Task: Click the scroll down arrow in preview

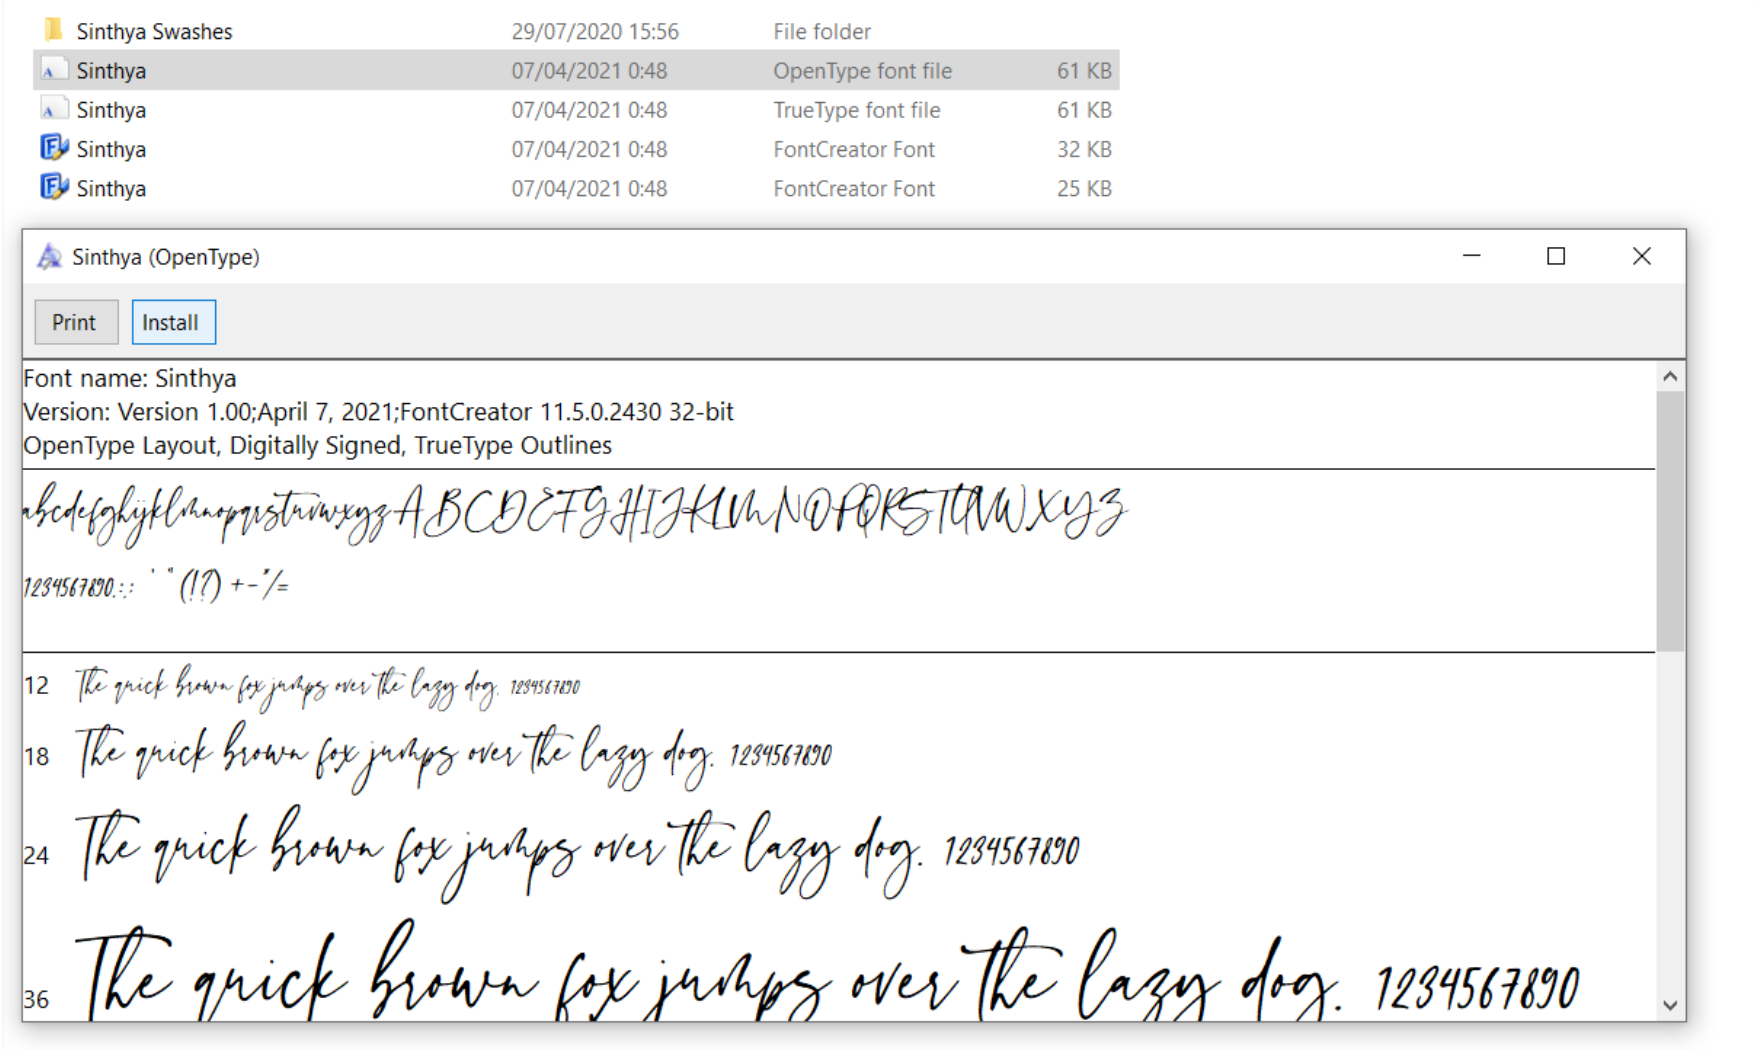Action: coord(1670,1005)
